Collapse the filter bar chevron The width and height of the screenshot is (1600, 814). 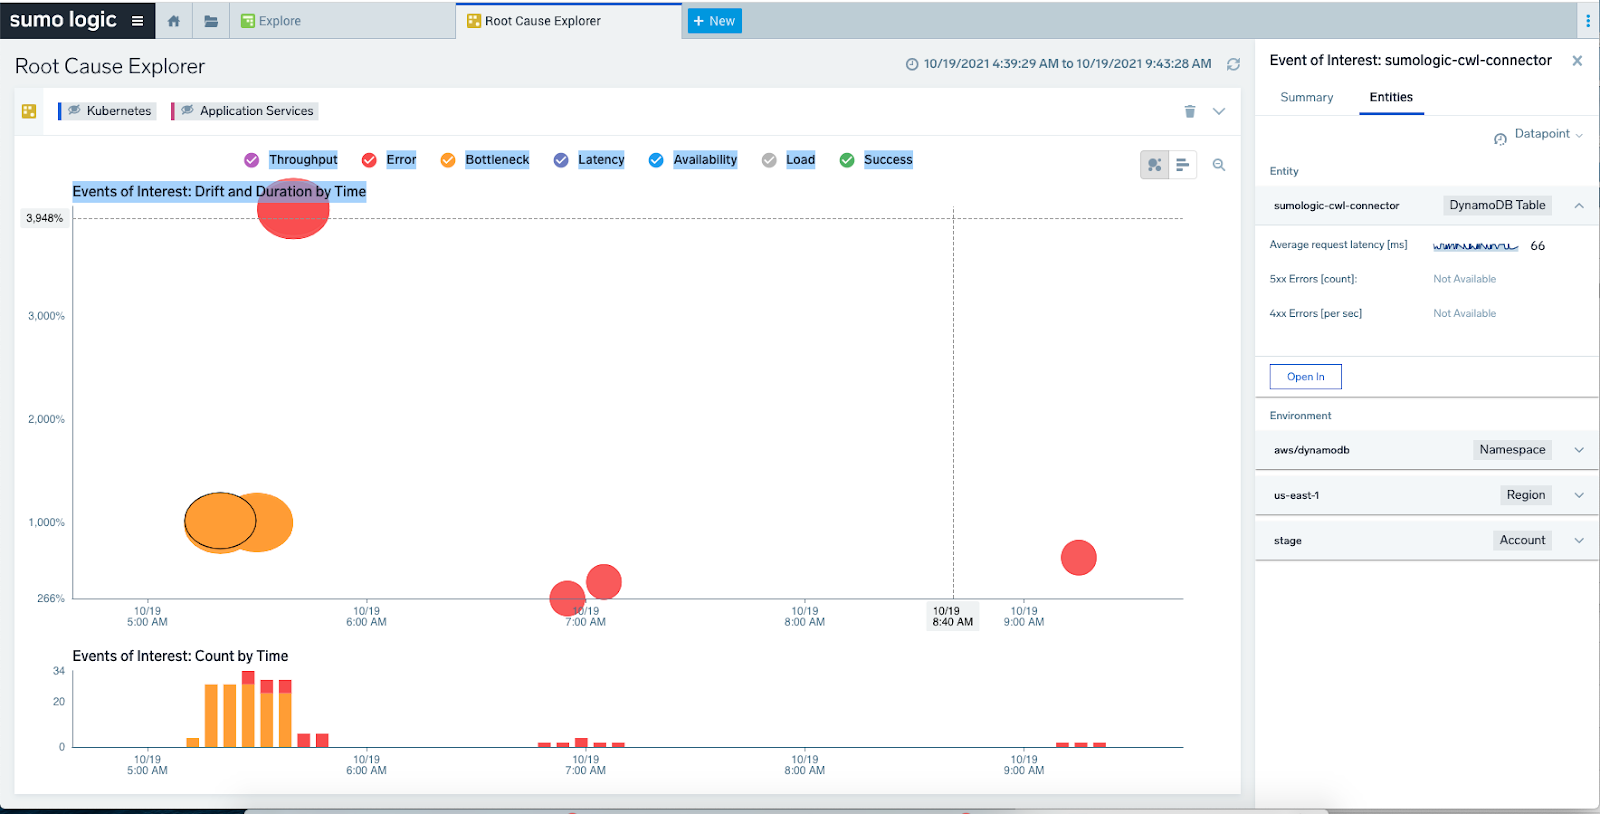pos(1219,111)
